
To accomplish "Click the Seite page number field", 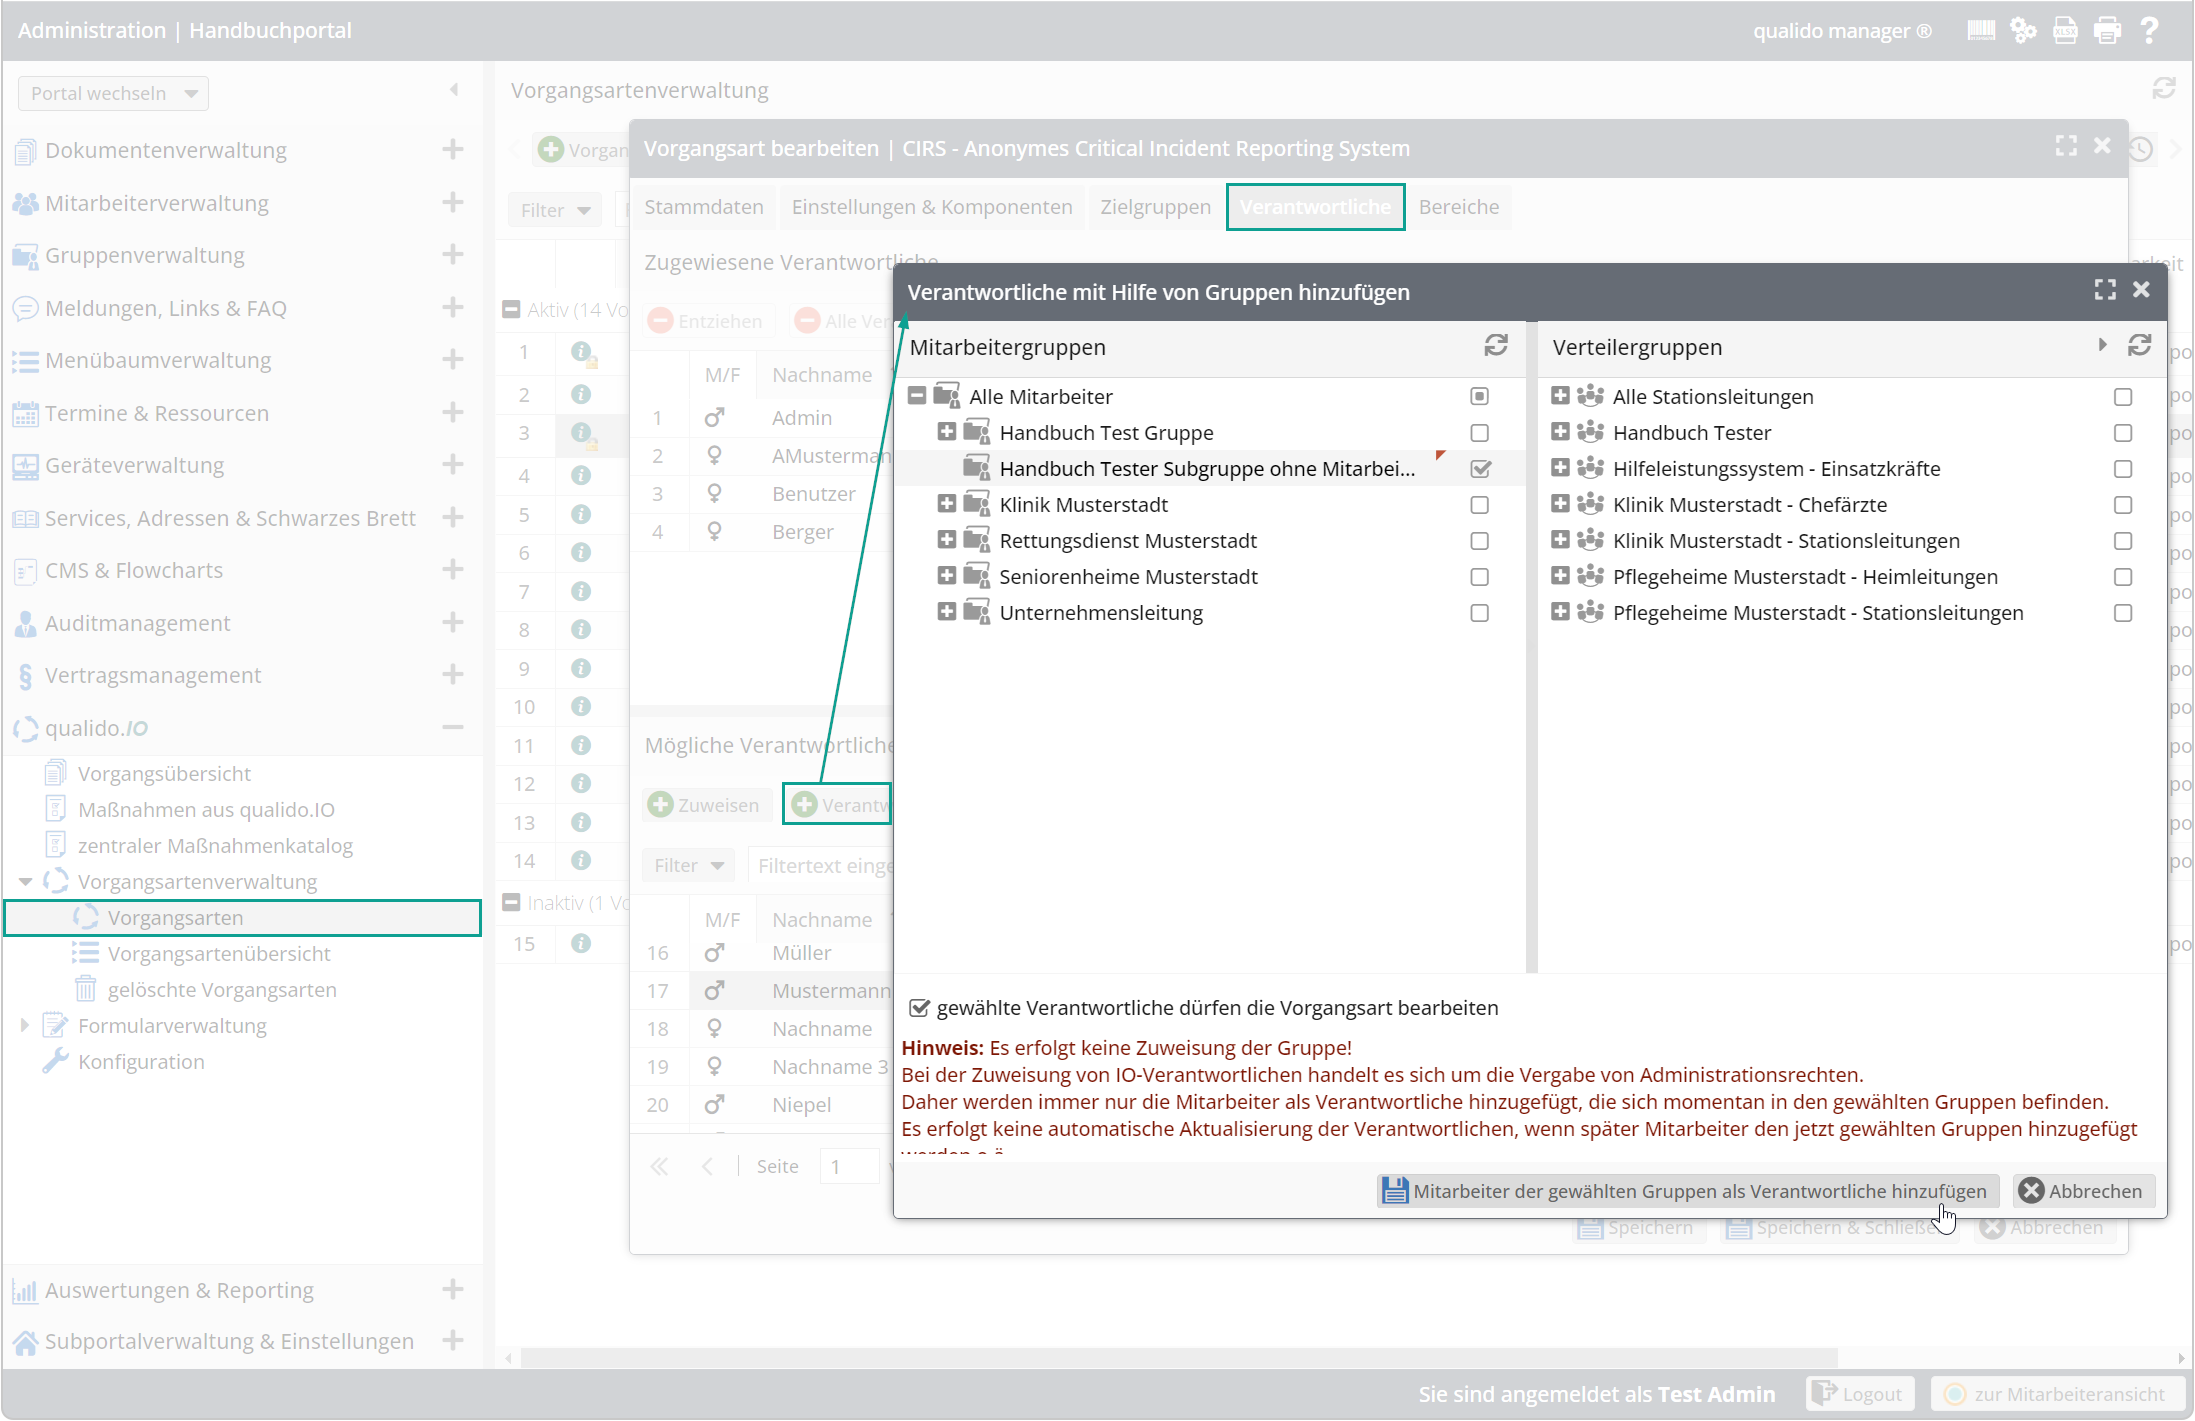I will [x=848, y=1166].
